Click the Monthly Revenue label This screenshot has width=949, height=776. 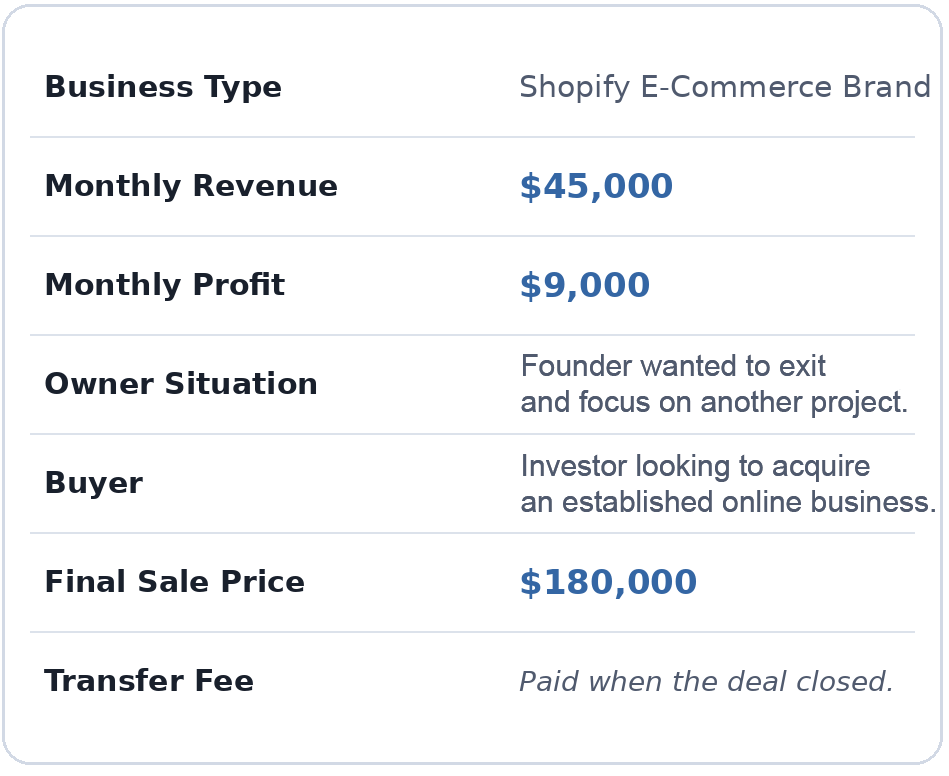[x=191, y=187]
